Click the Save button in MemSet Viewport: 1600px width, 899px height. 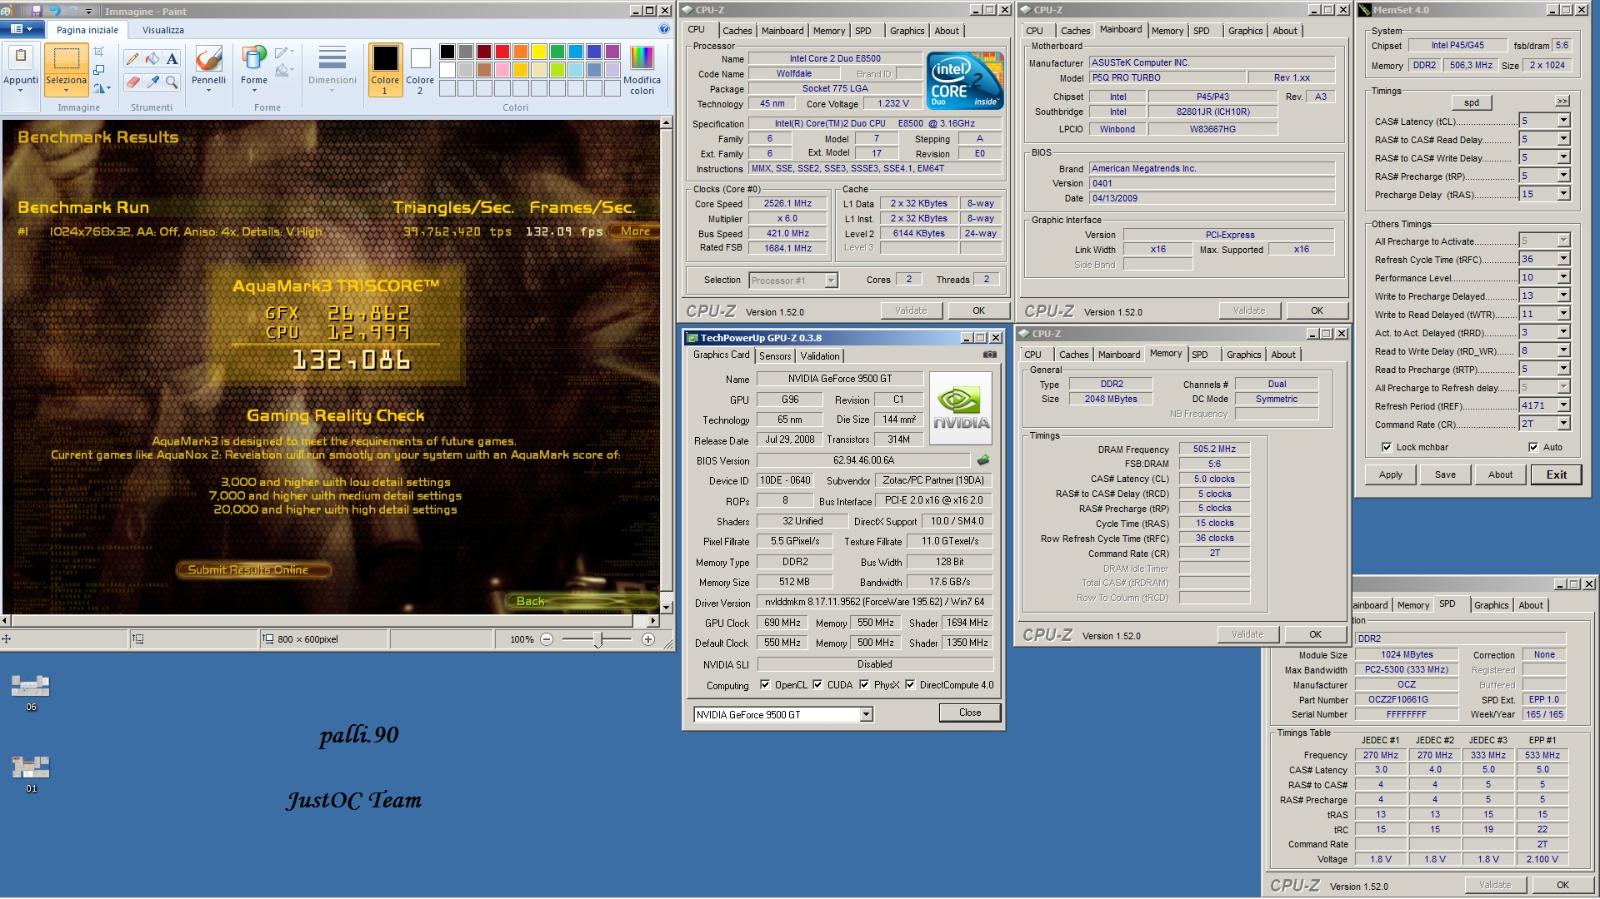tap(1445, 475)
